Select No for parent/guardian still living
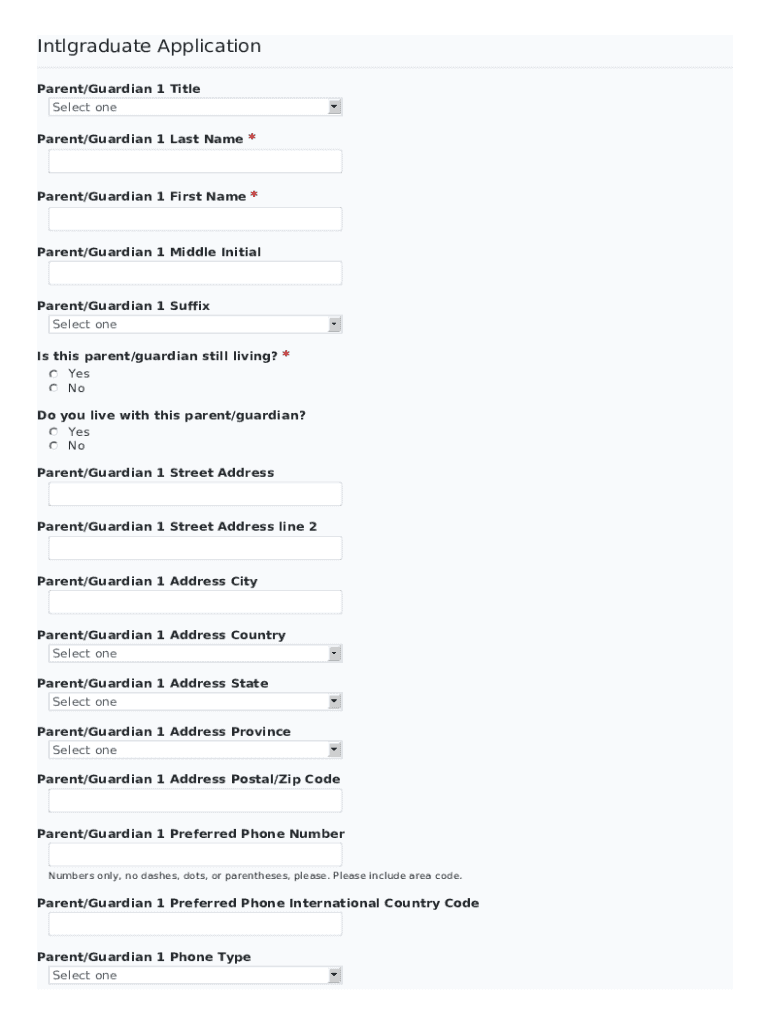 (x=54, y=388)
